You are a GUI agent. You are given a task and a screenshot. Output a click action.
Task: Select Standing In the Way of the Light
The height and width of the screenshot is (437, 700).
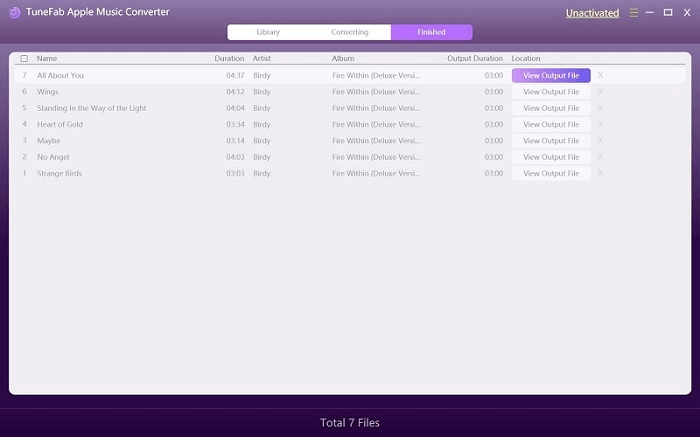coord(92,108)
